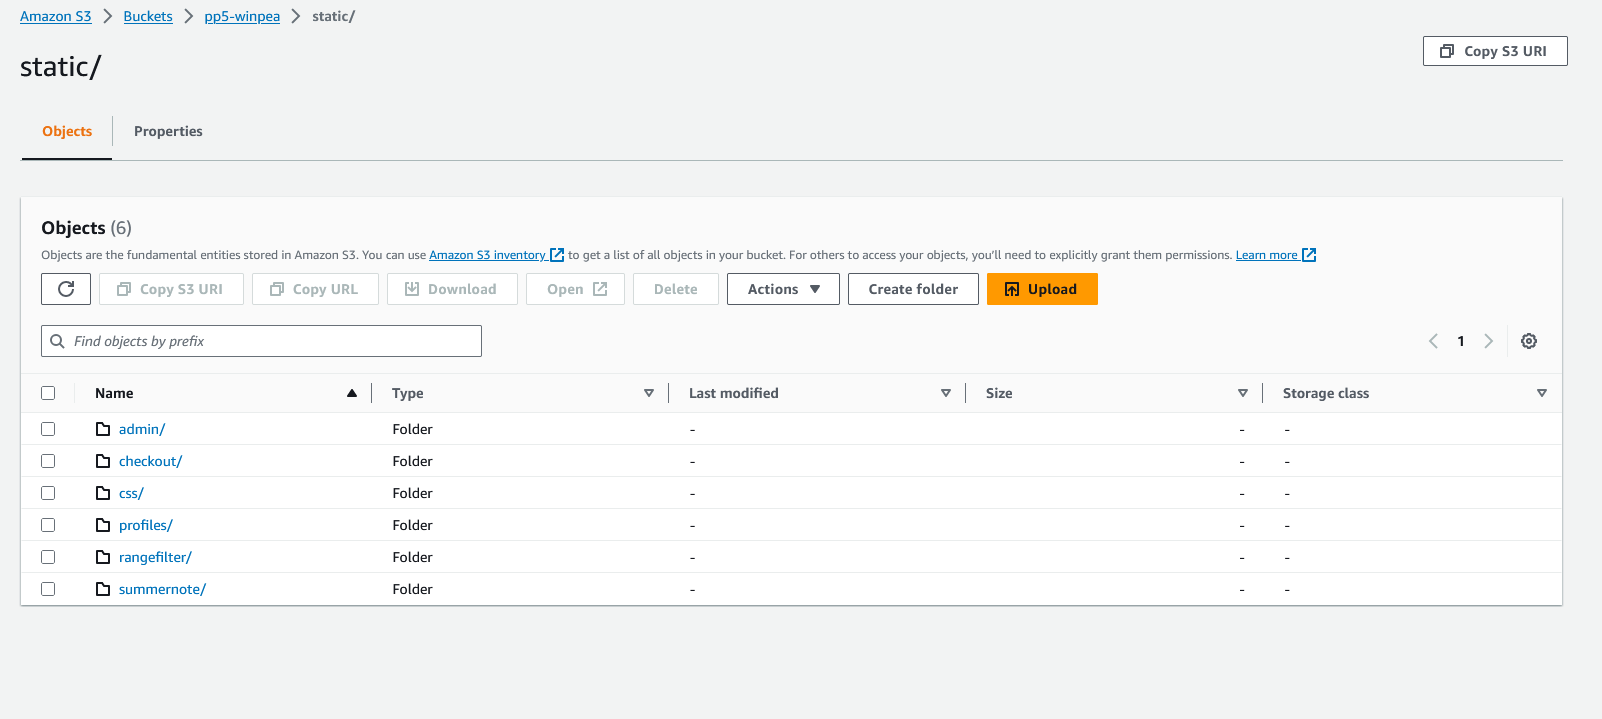Go to Buckets breadcrumb
Image resolution: width=1602 pixels, height=719 pixels.
pyautogui.click(x=148, y=16)
